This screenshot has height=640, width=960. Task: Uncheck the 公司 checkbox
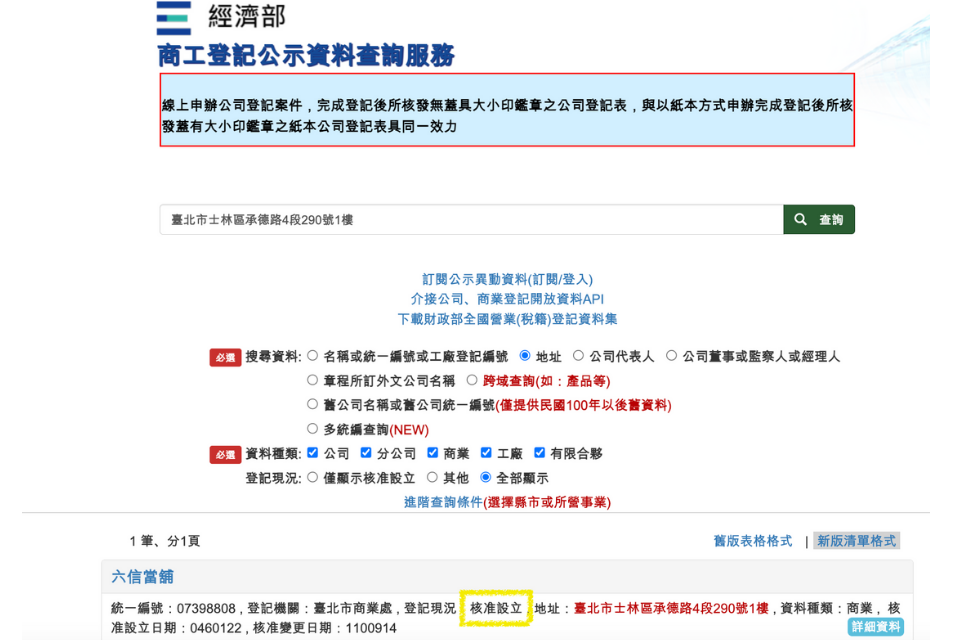313,453
